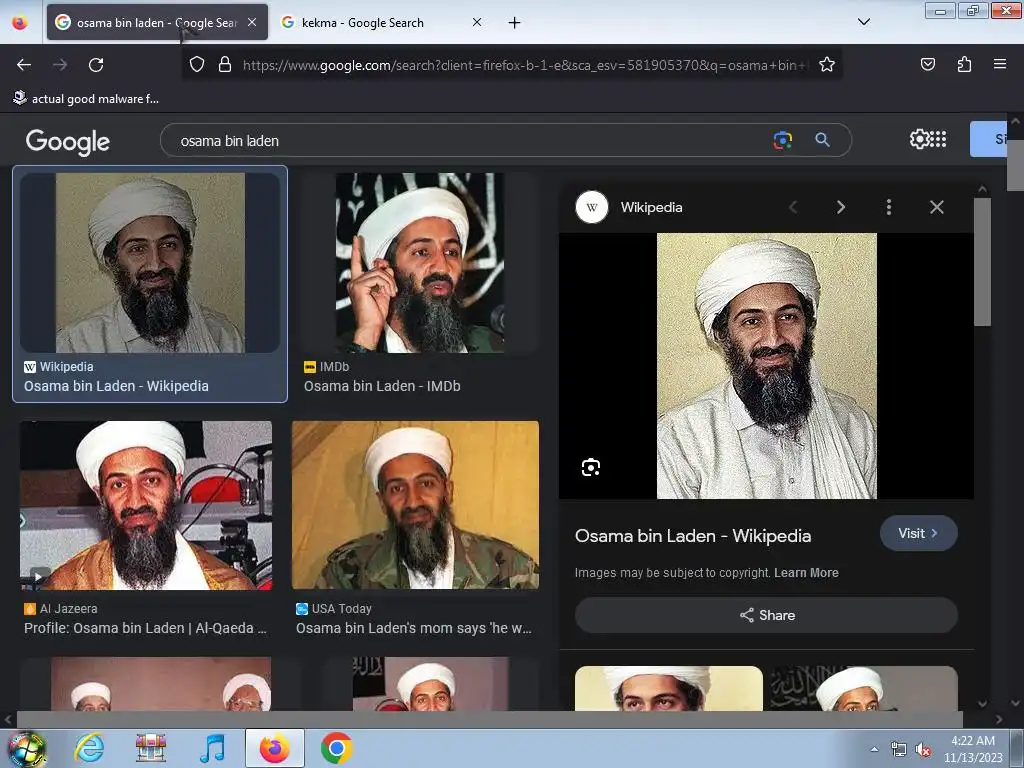
Task: Save page to Pocket
Action: [927, 64]
